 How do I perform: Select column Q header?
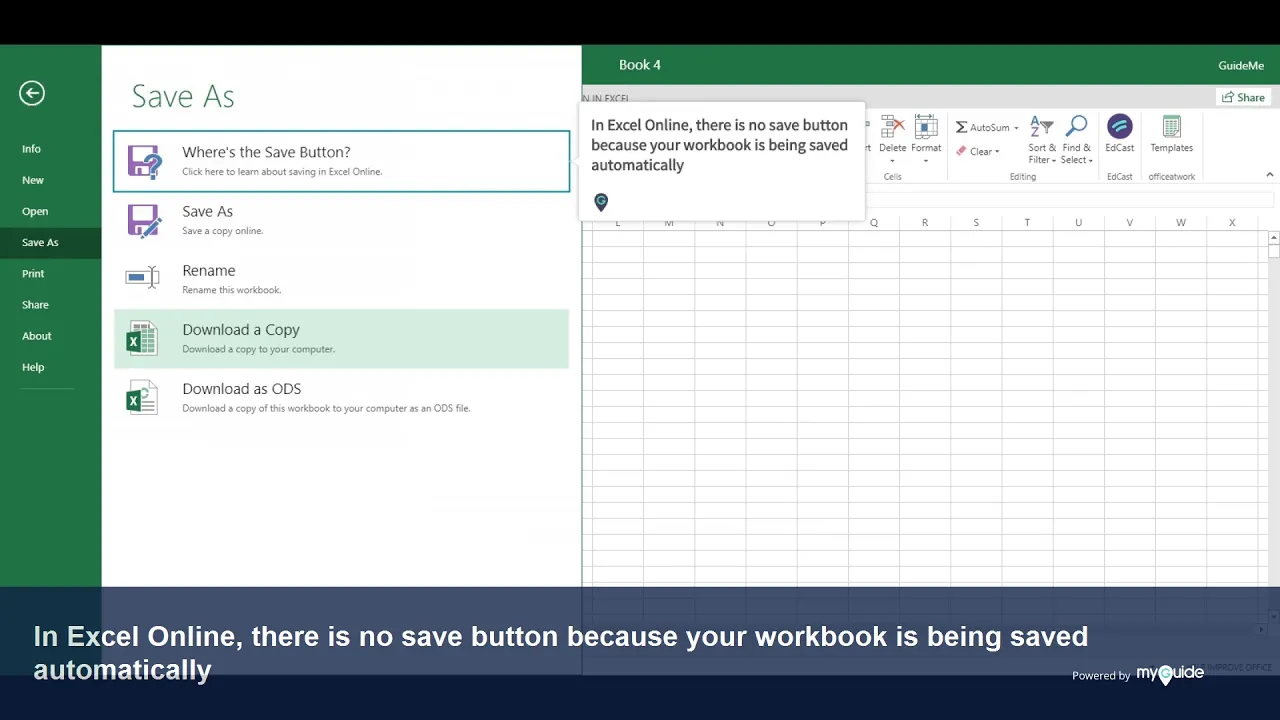click(874, 222)
